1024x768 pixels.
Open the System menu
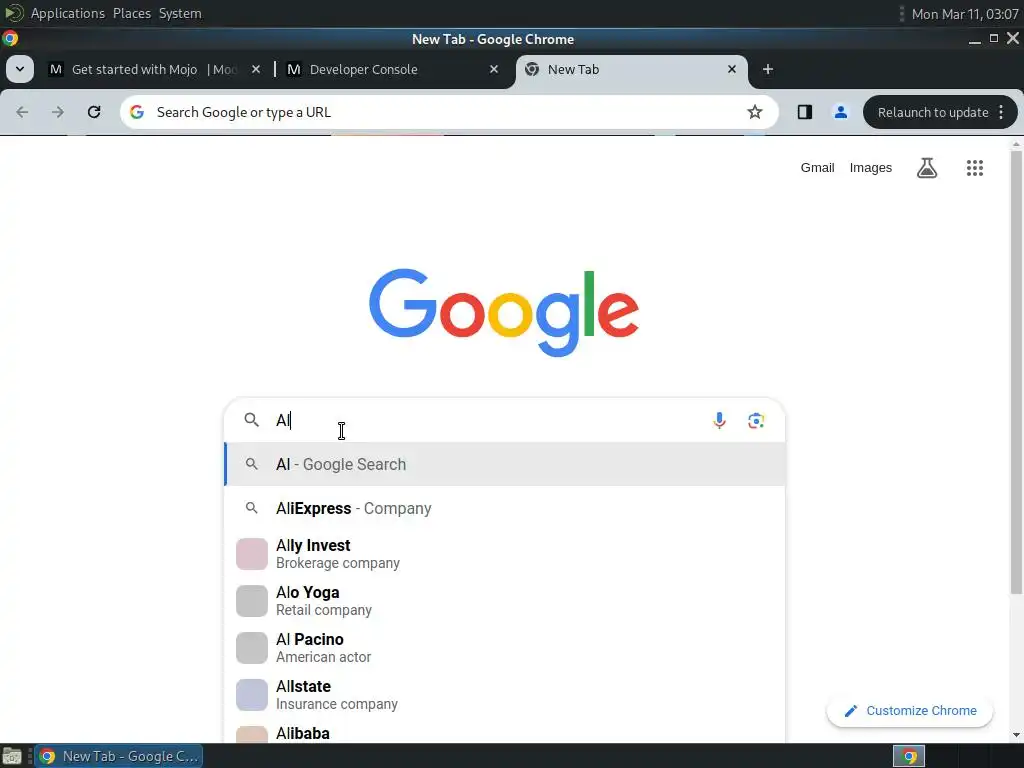(x=180, y=13)
